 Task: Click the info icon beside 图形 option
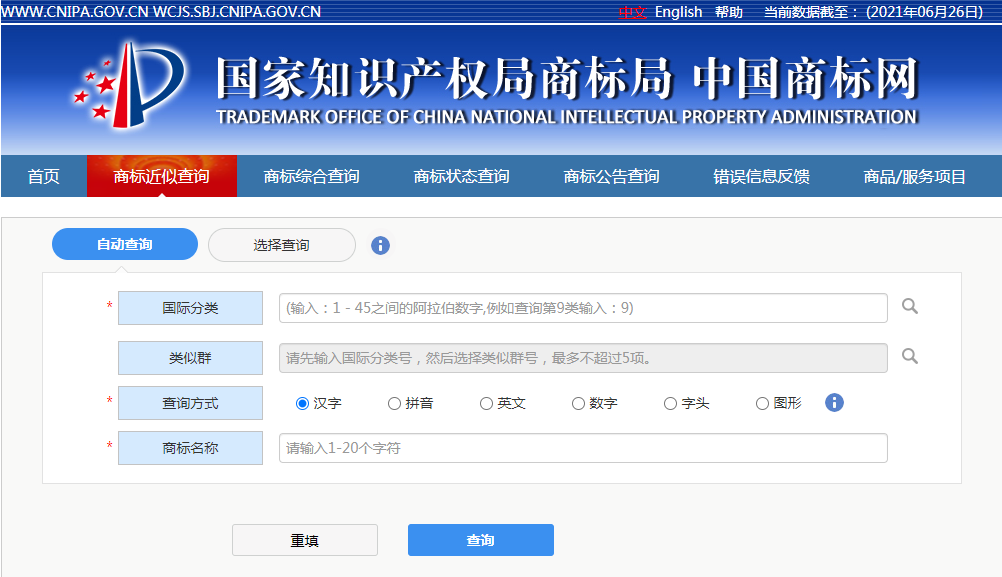[834, 403]
